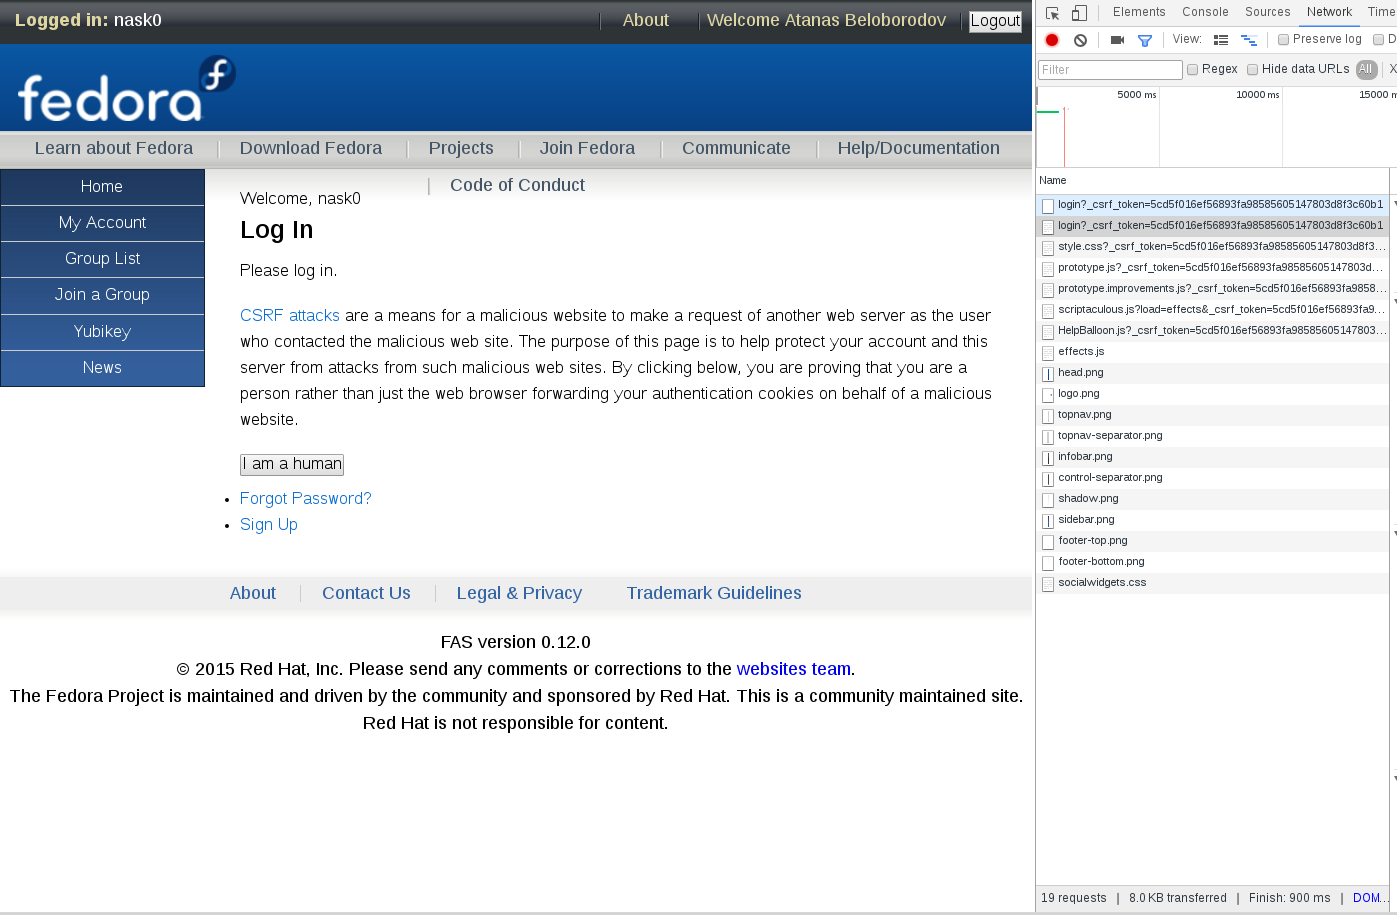Activate the inspect element picker icon
The width and height of the screenshot is (1397, 915).
(1052, 13)
